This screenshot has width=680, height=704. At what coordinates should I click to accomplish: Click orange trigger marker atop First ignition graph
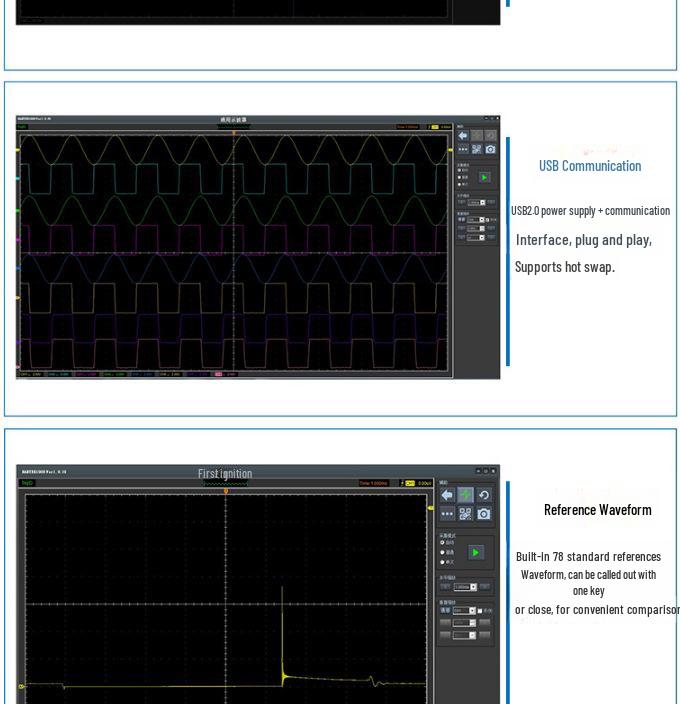pyautogui.click(x=226, y=491)
